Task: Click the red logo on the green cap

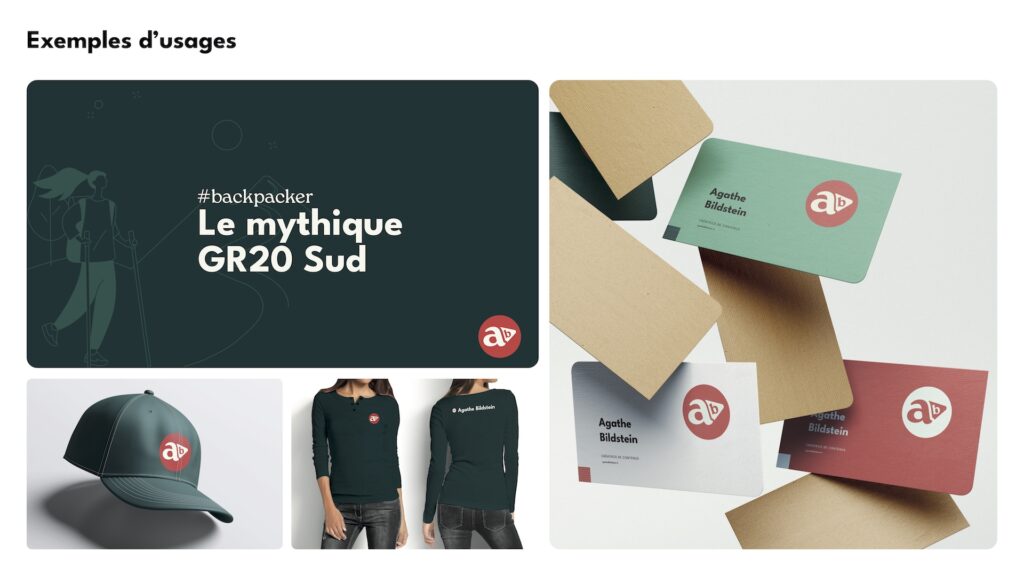Action: 175,452
